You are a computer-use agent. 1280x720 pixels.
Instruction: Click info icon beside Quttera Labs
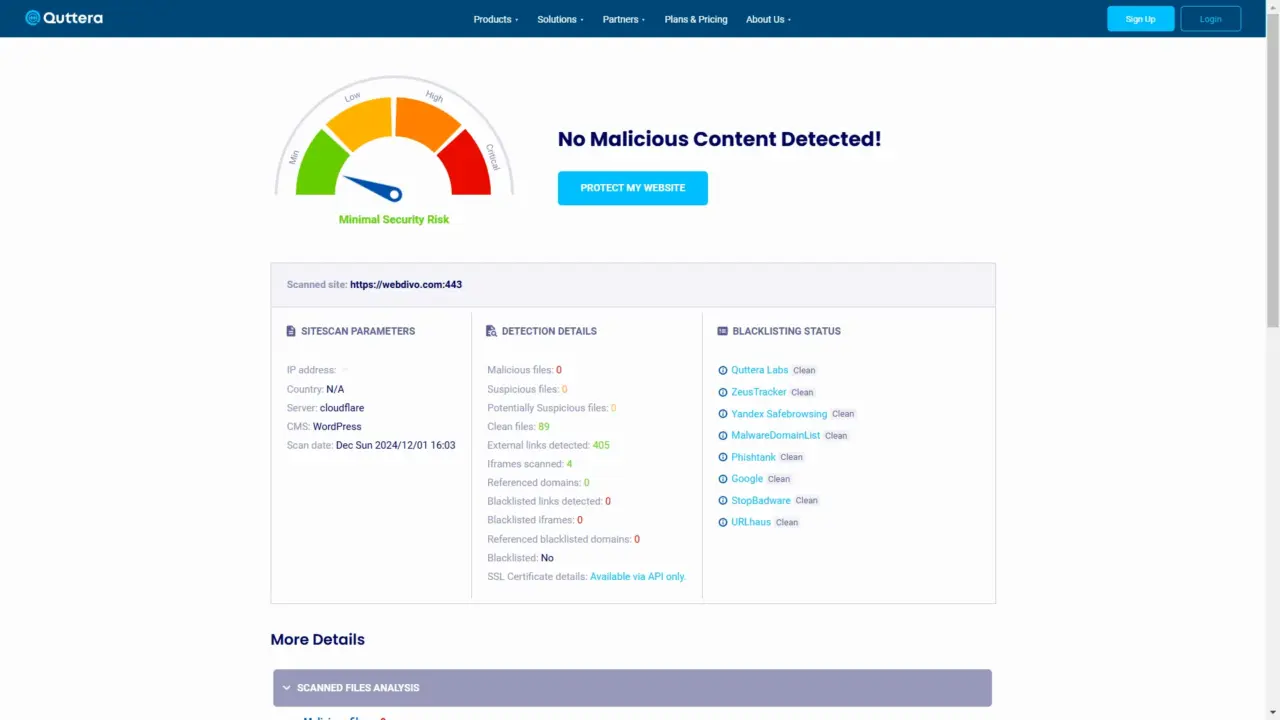(x=723, y=371)
